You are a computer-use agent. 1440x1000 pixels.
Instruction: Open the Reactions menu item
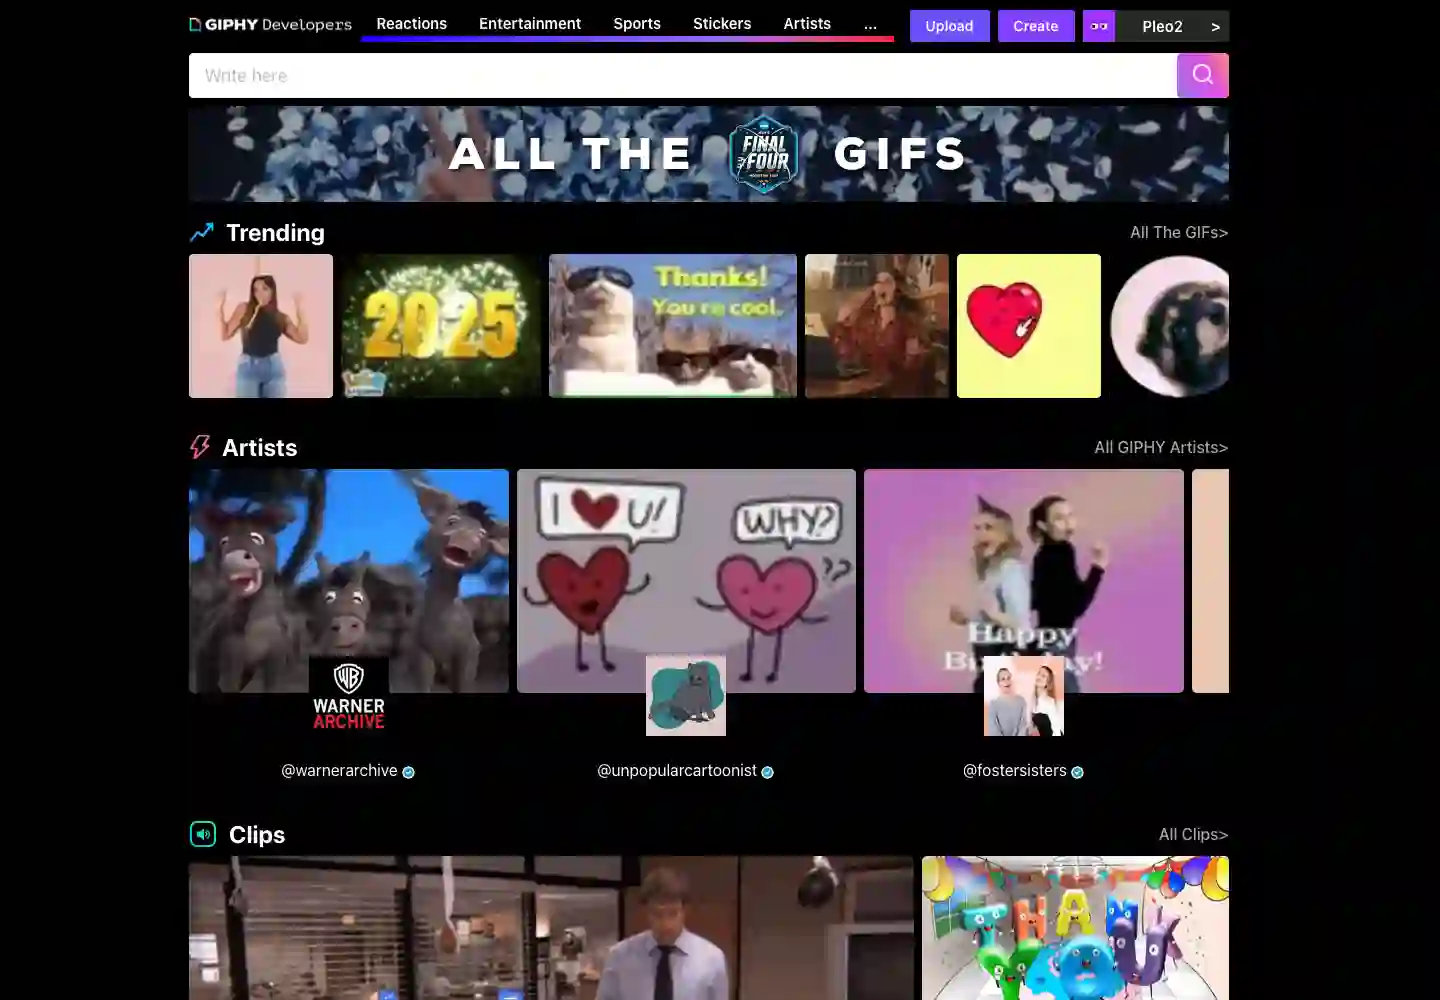pyautogui.click(x=411, y=24)
